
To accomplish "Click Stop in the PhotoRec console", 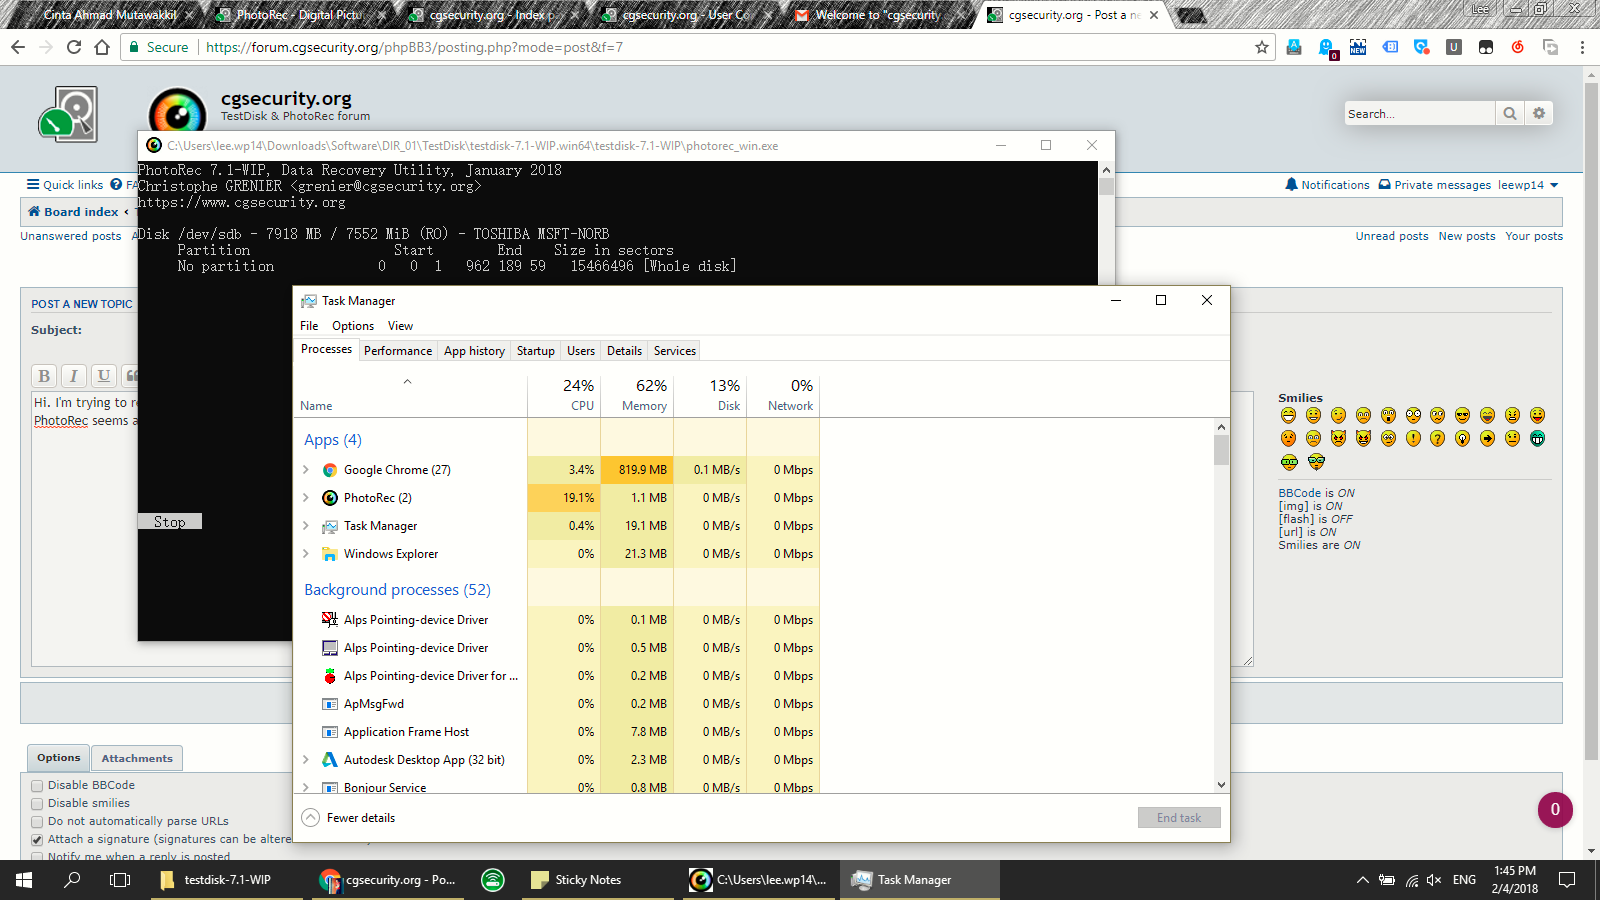I will coord(170,521).
